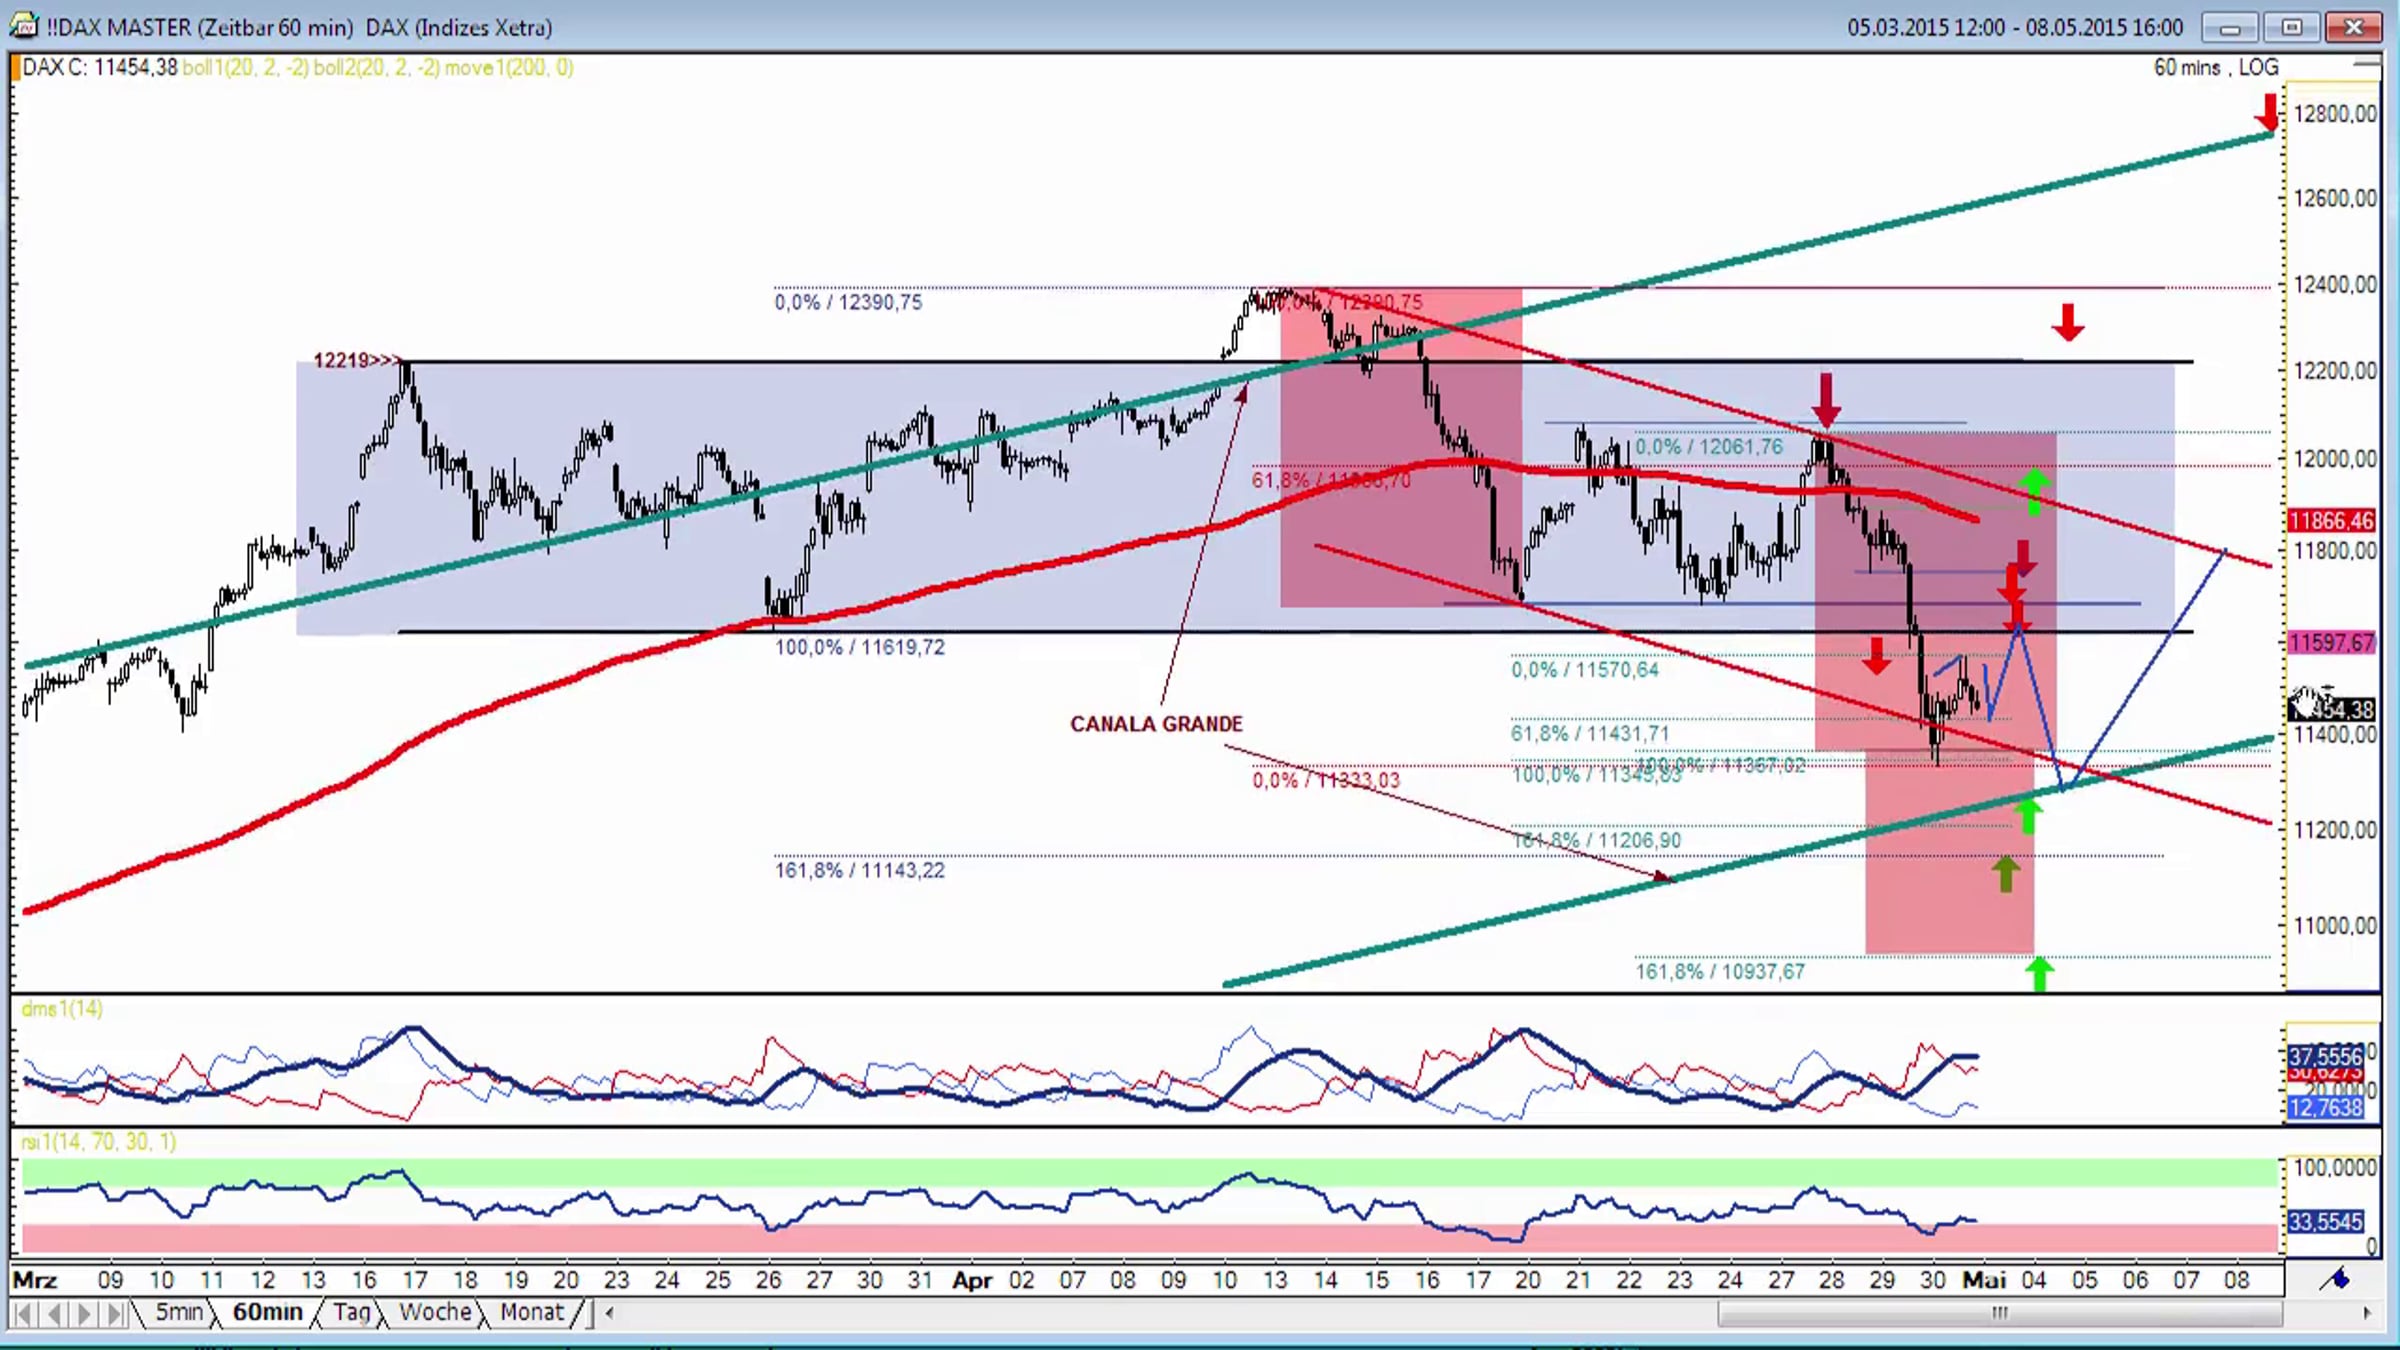Click the horizontal scrollbar right arrow
This screenshot has height=1350, width=2400.
point(2367,1313)
